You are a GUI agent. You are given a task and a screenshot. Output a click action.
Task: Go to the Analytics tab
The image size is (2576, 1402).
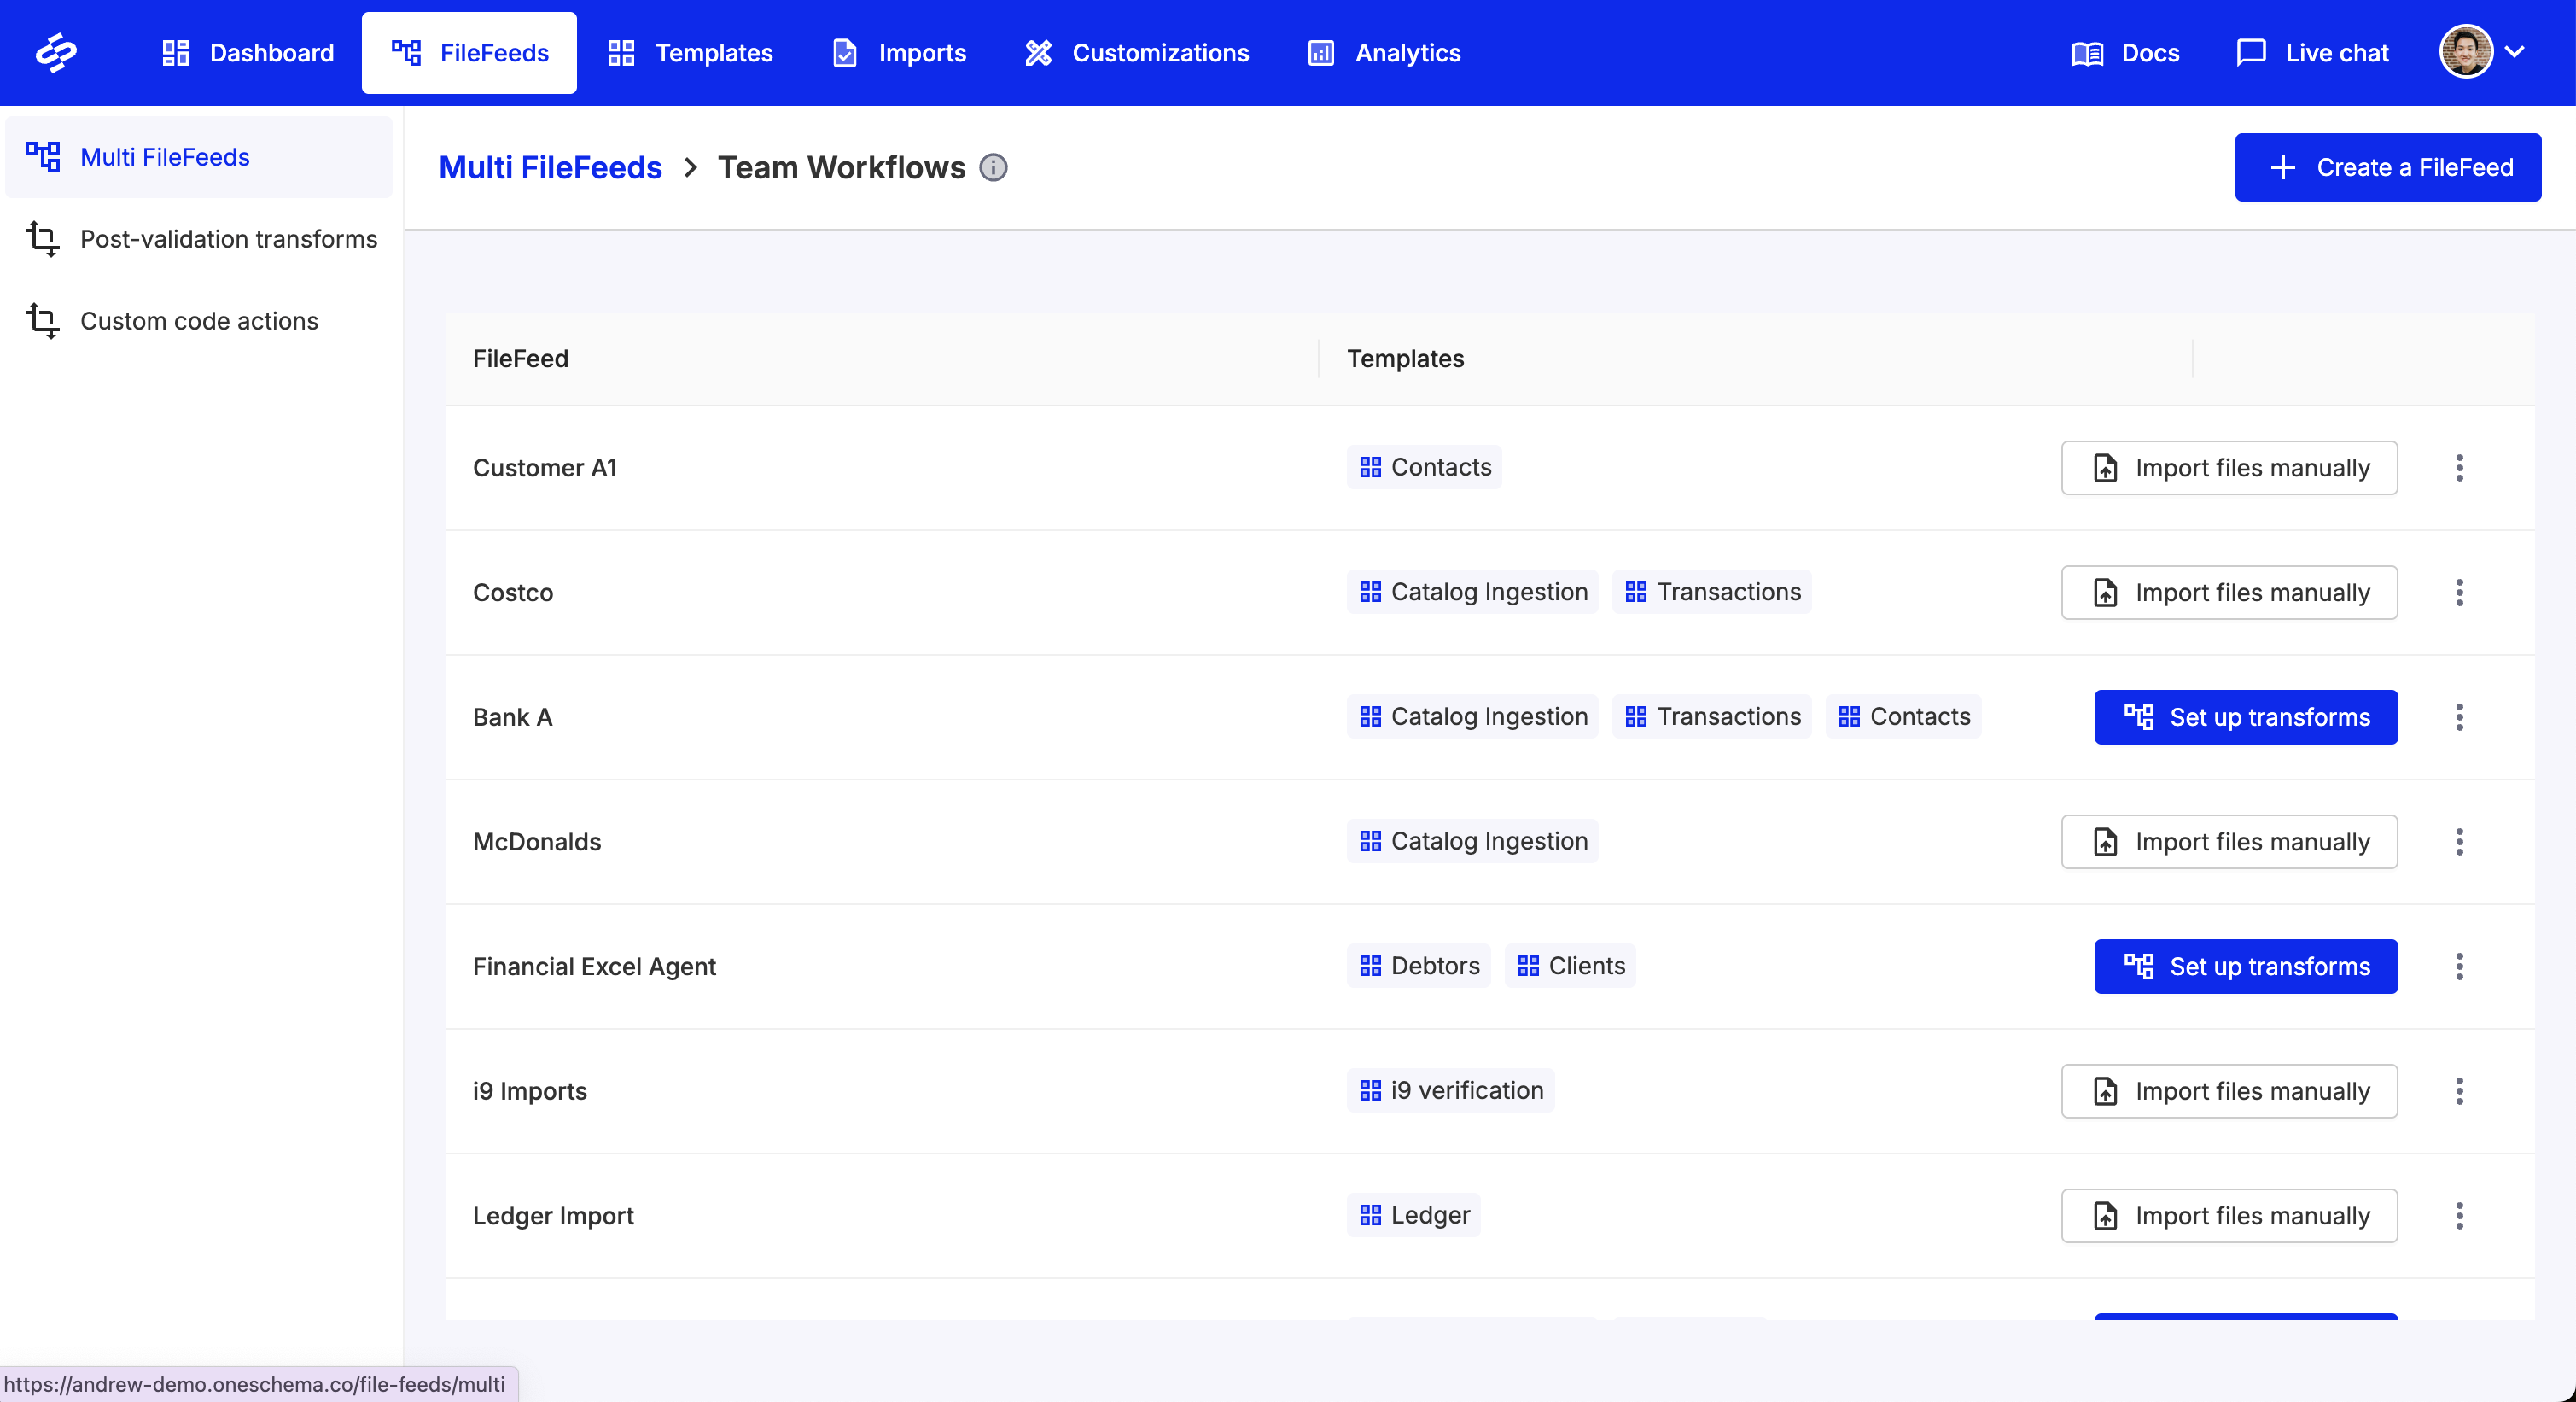(1384, 53)
